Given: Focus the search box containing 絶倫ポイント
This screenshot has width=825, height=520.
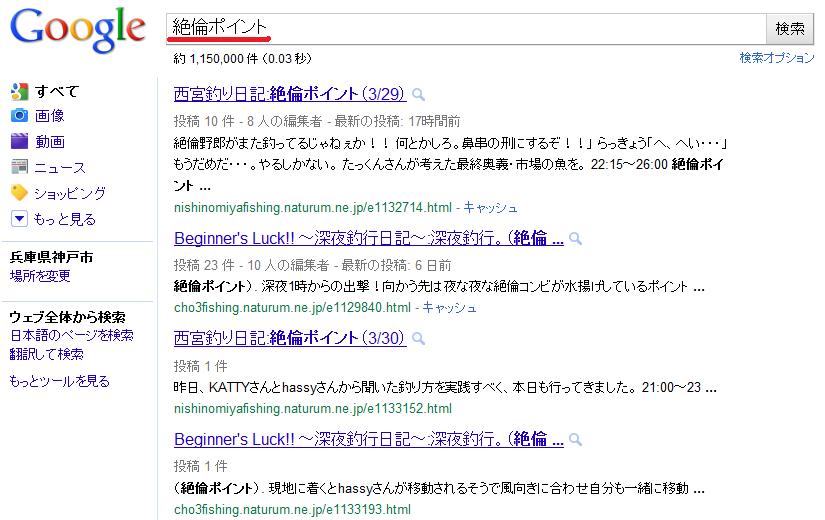Looking at the screenshot, I should tap(466, 28).
